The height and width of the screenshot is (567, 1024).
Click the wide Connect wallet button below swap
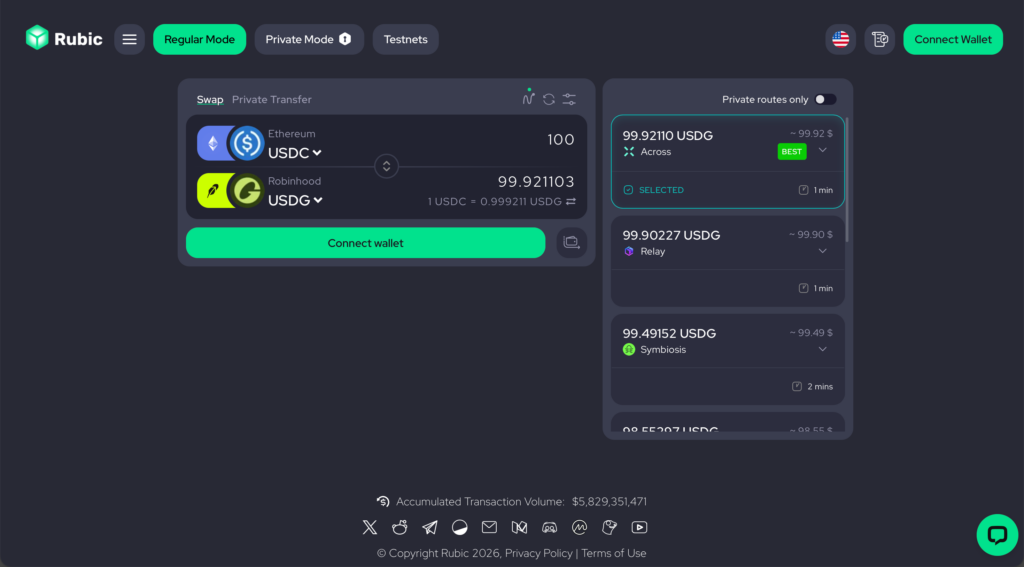365,243
